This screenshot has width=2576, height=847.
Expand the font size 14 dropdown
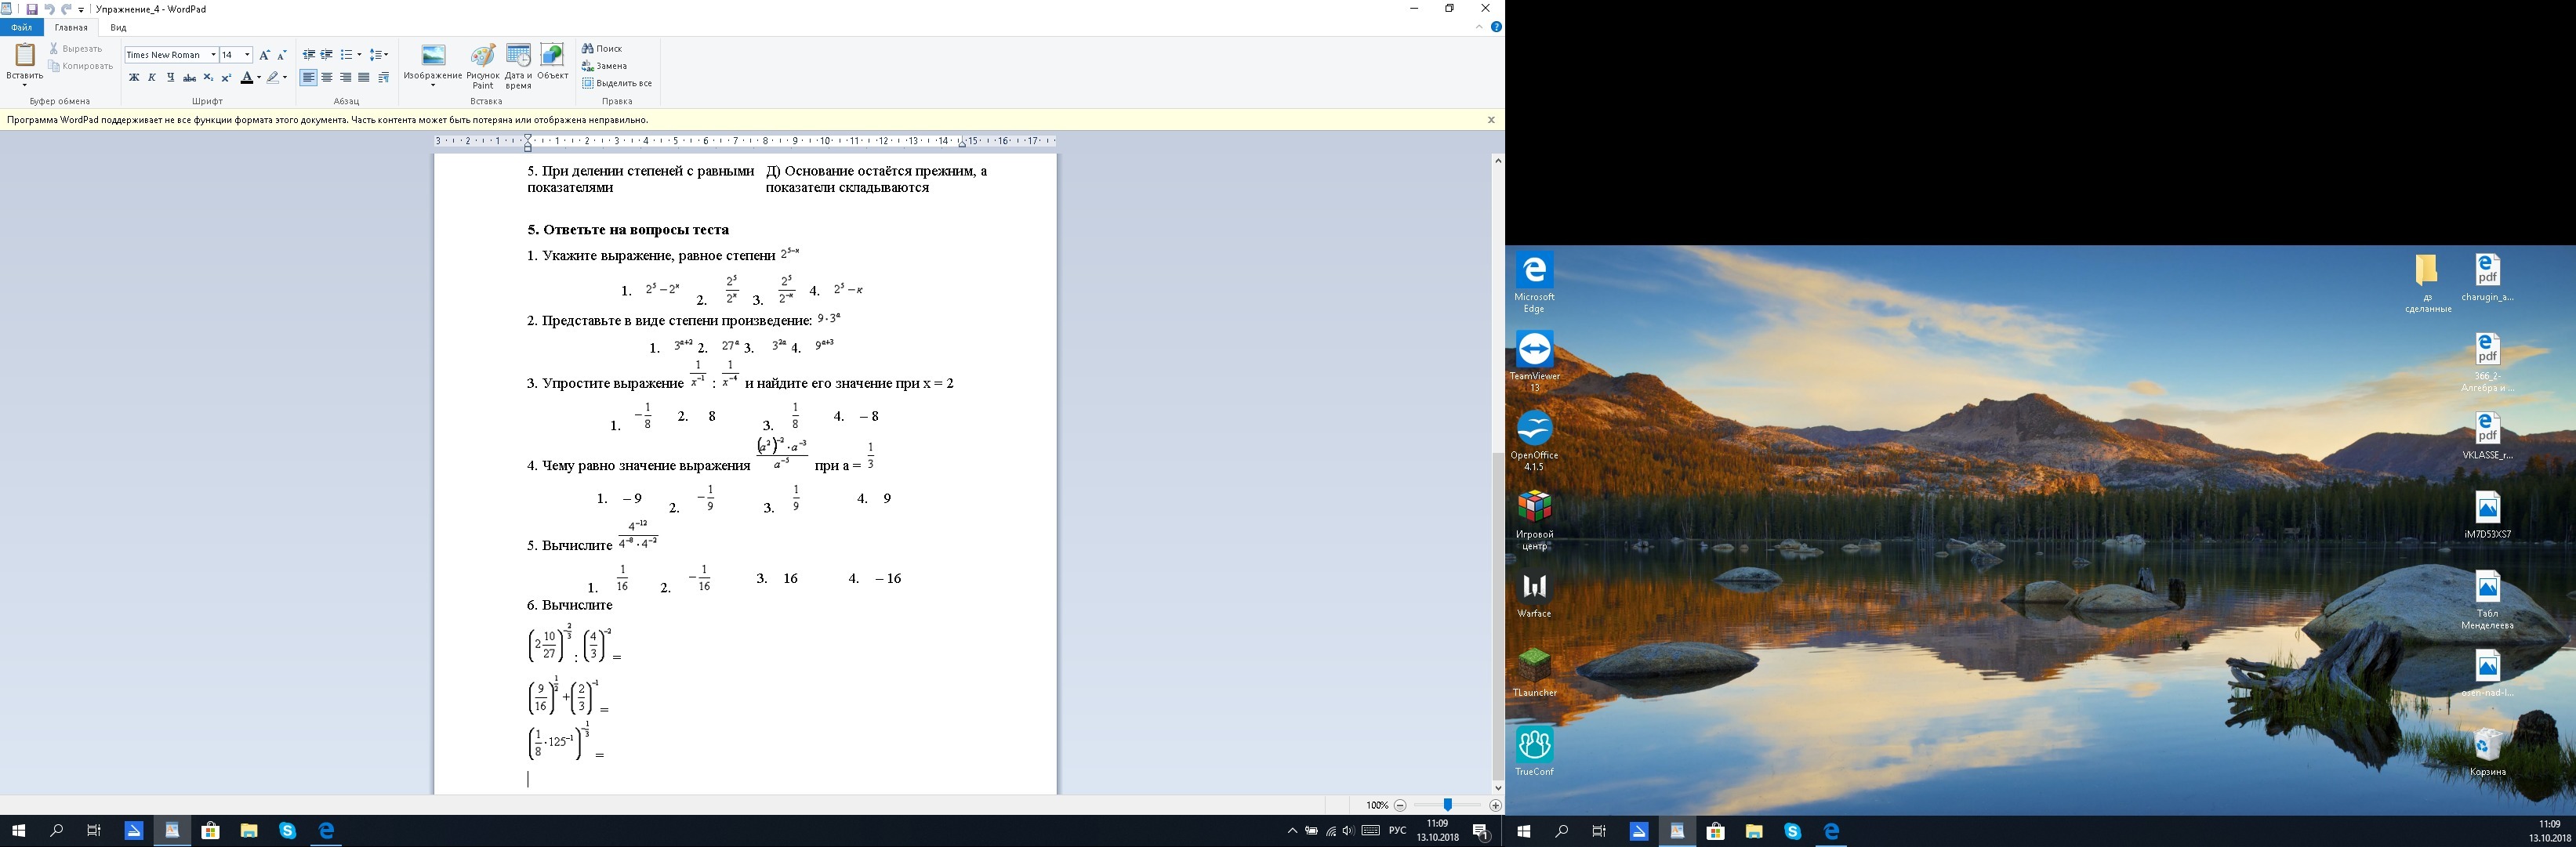click(247, 55)
